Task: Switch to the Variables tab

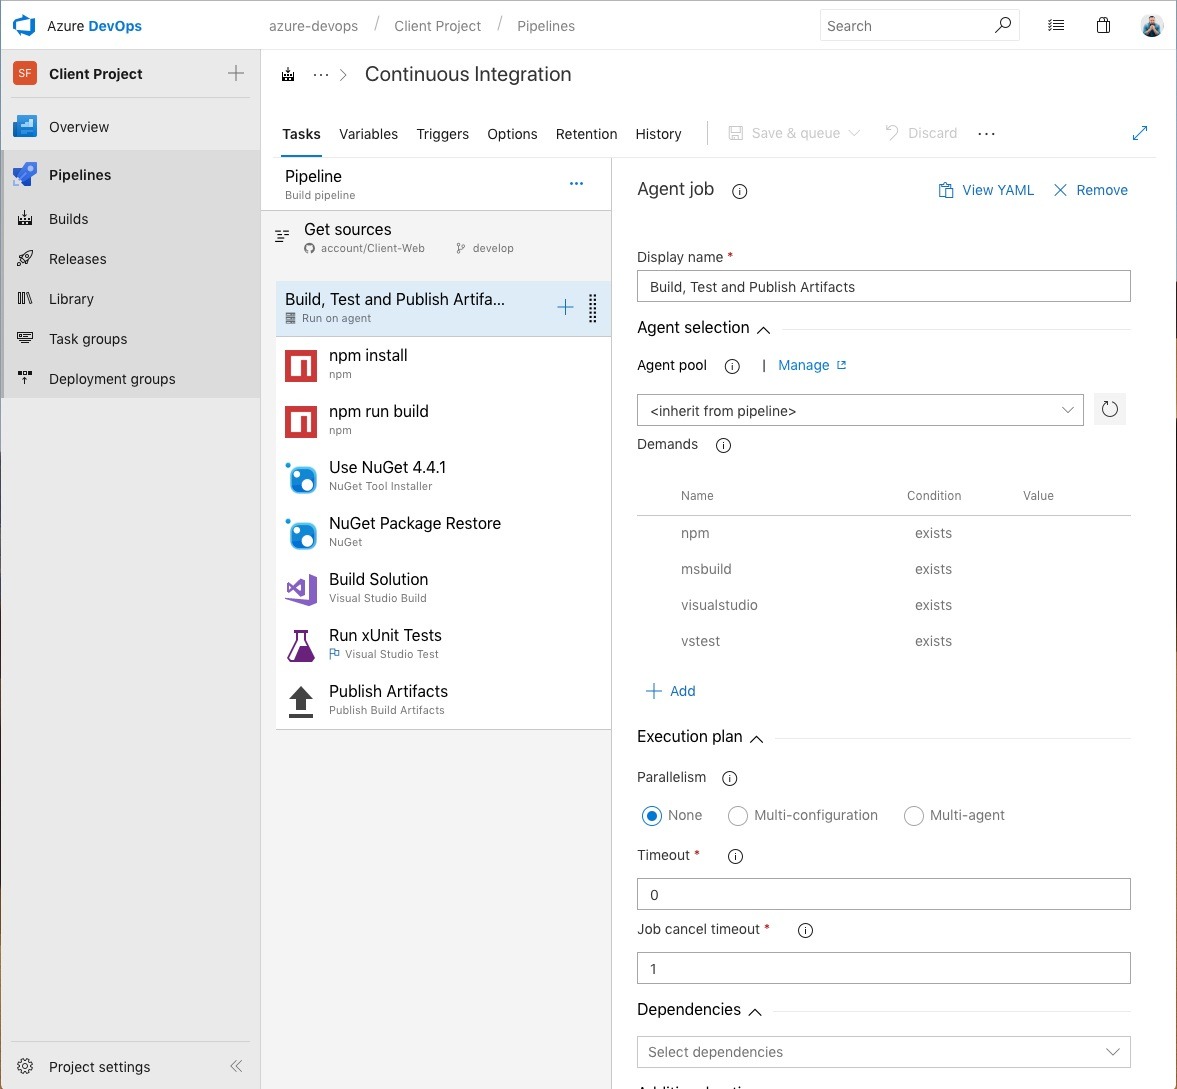Action: (368, 134)
